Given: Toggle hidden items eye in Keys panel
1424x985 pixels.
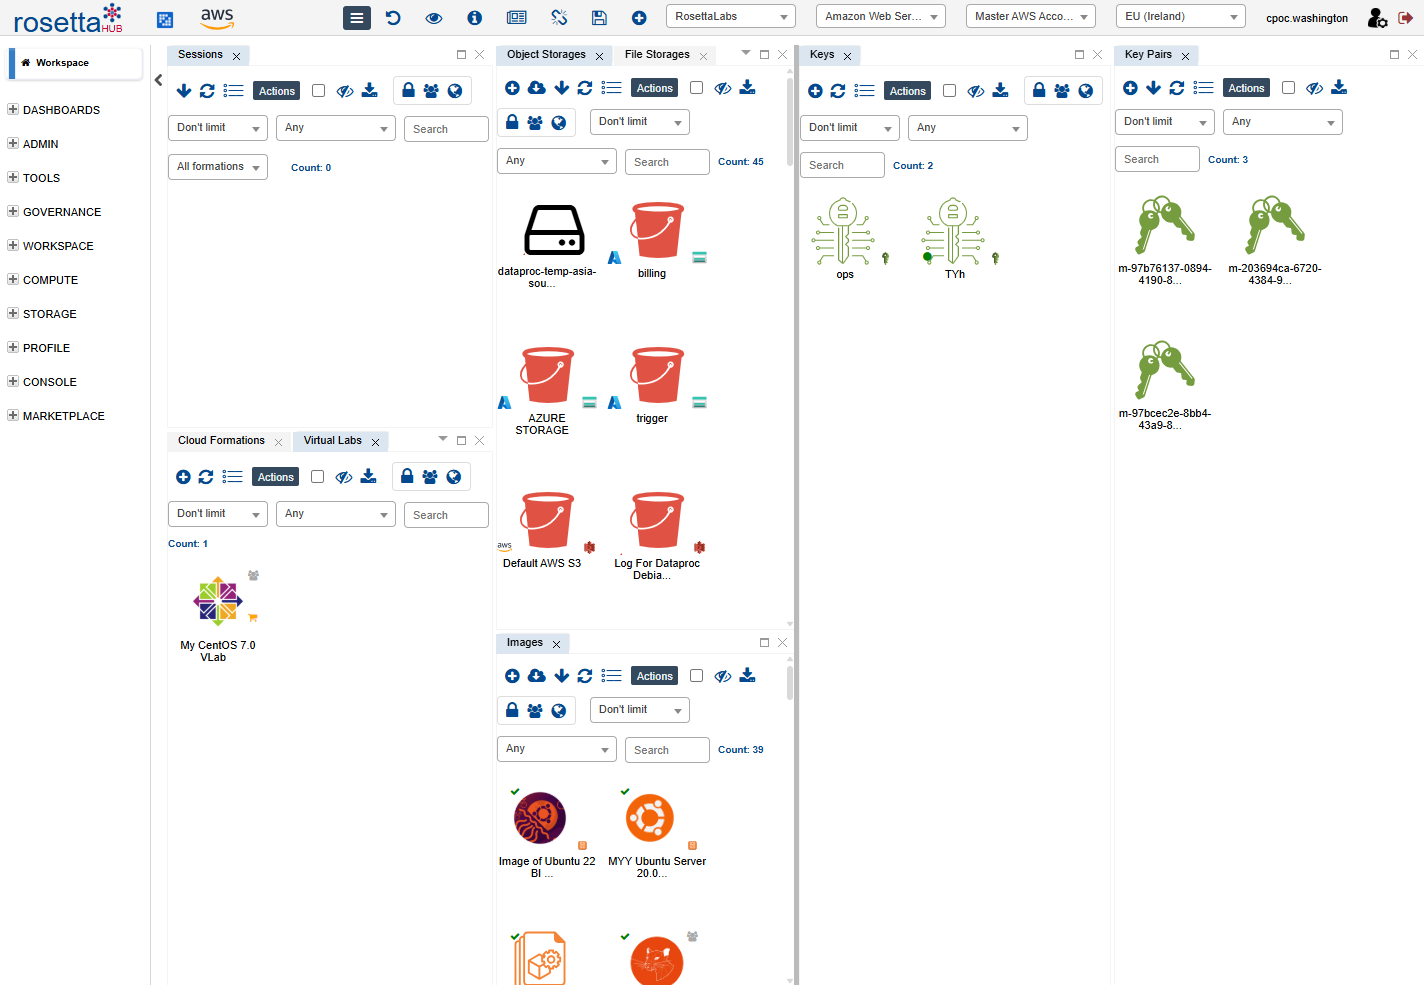Looking at the screenshot, I should click(x=975, y=91).
